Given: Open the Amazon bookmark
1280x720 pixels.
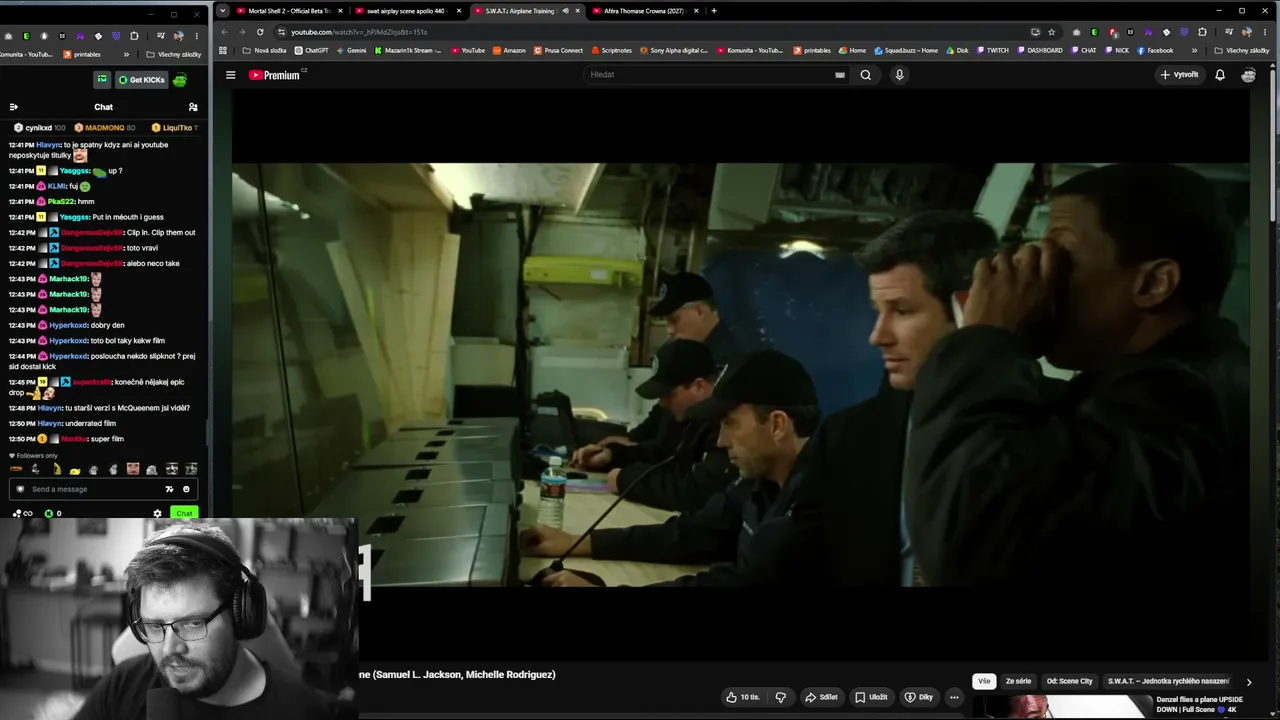Looking at the screenshot, I should coord(510,50).
